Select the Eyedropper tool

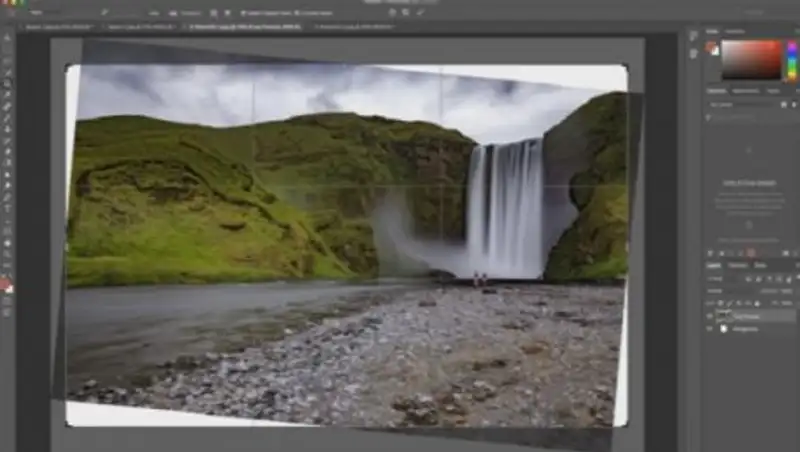[7, 95]
